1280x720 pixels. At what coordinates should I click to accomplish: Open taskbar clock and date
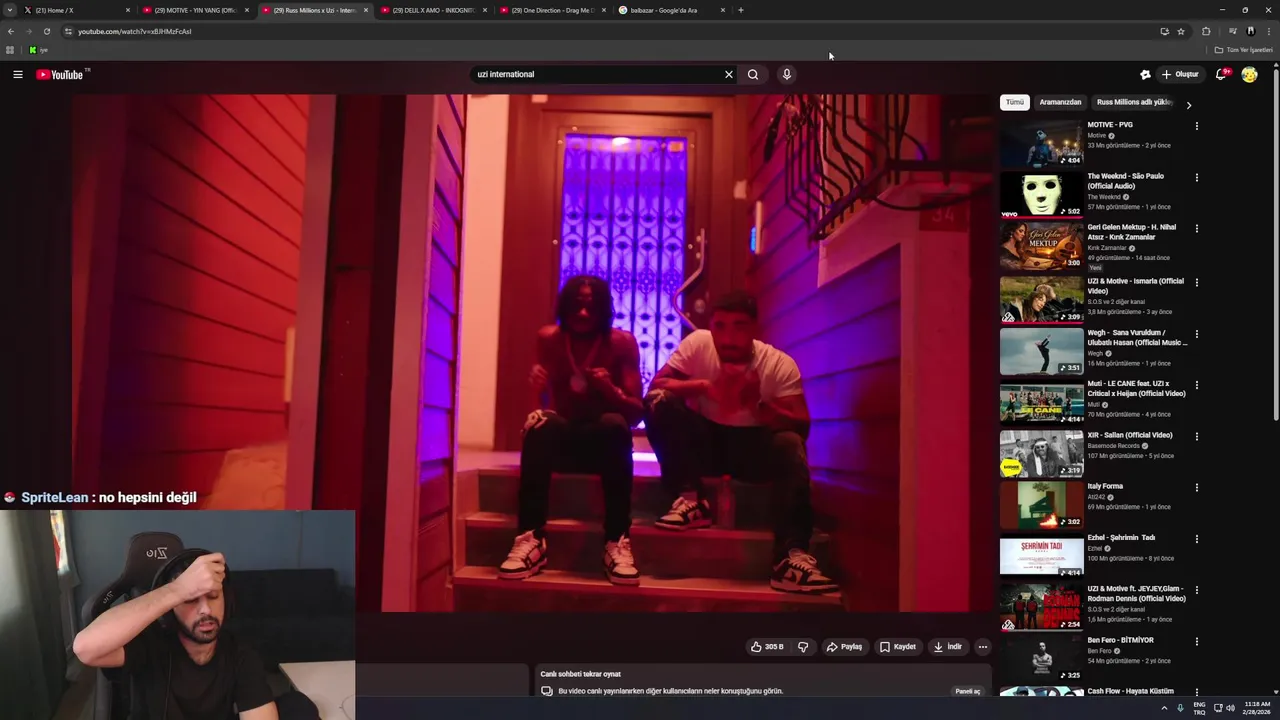click(x=1257, y=709)
